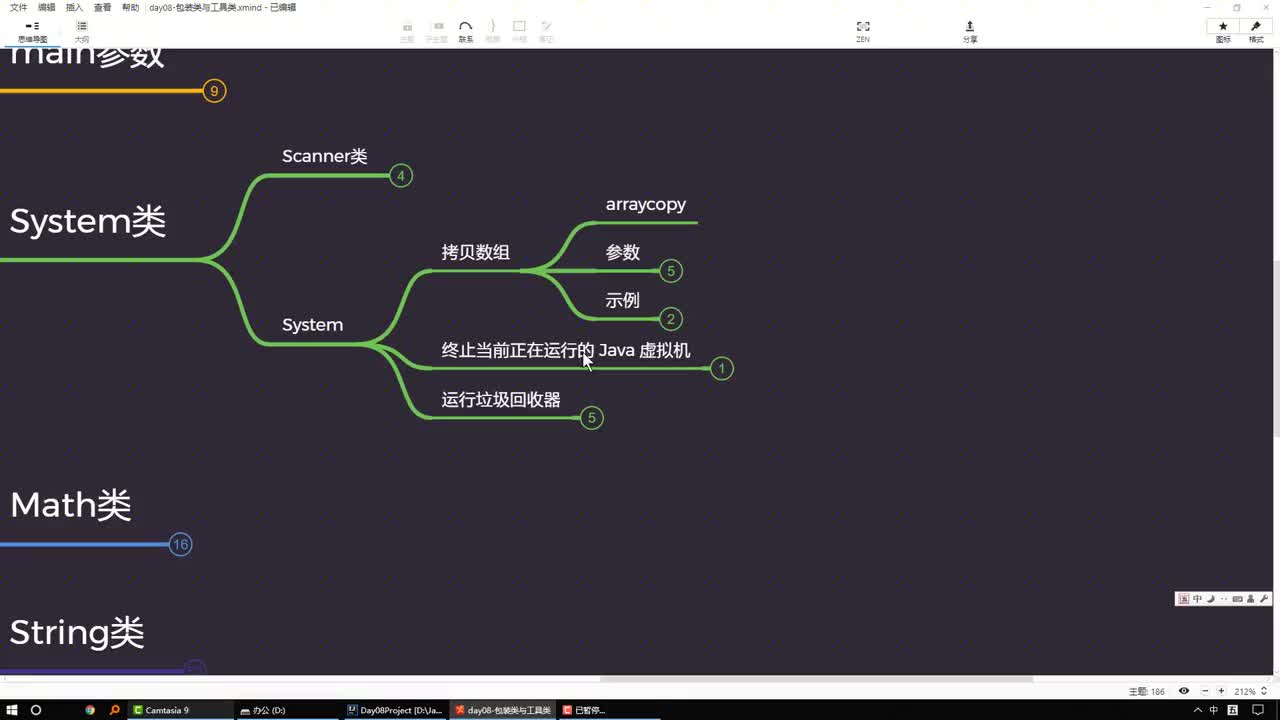Click the vertical scrollbar thumb

click(x=1276, y=347)
